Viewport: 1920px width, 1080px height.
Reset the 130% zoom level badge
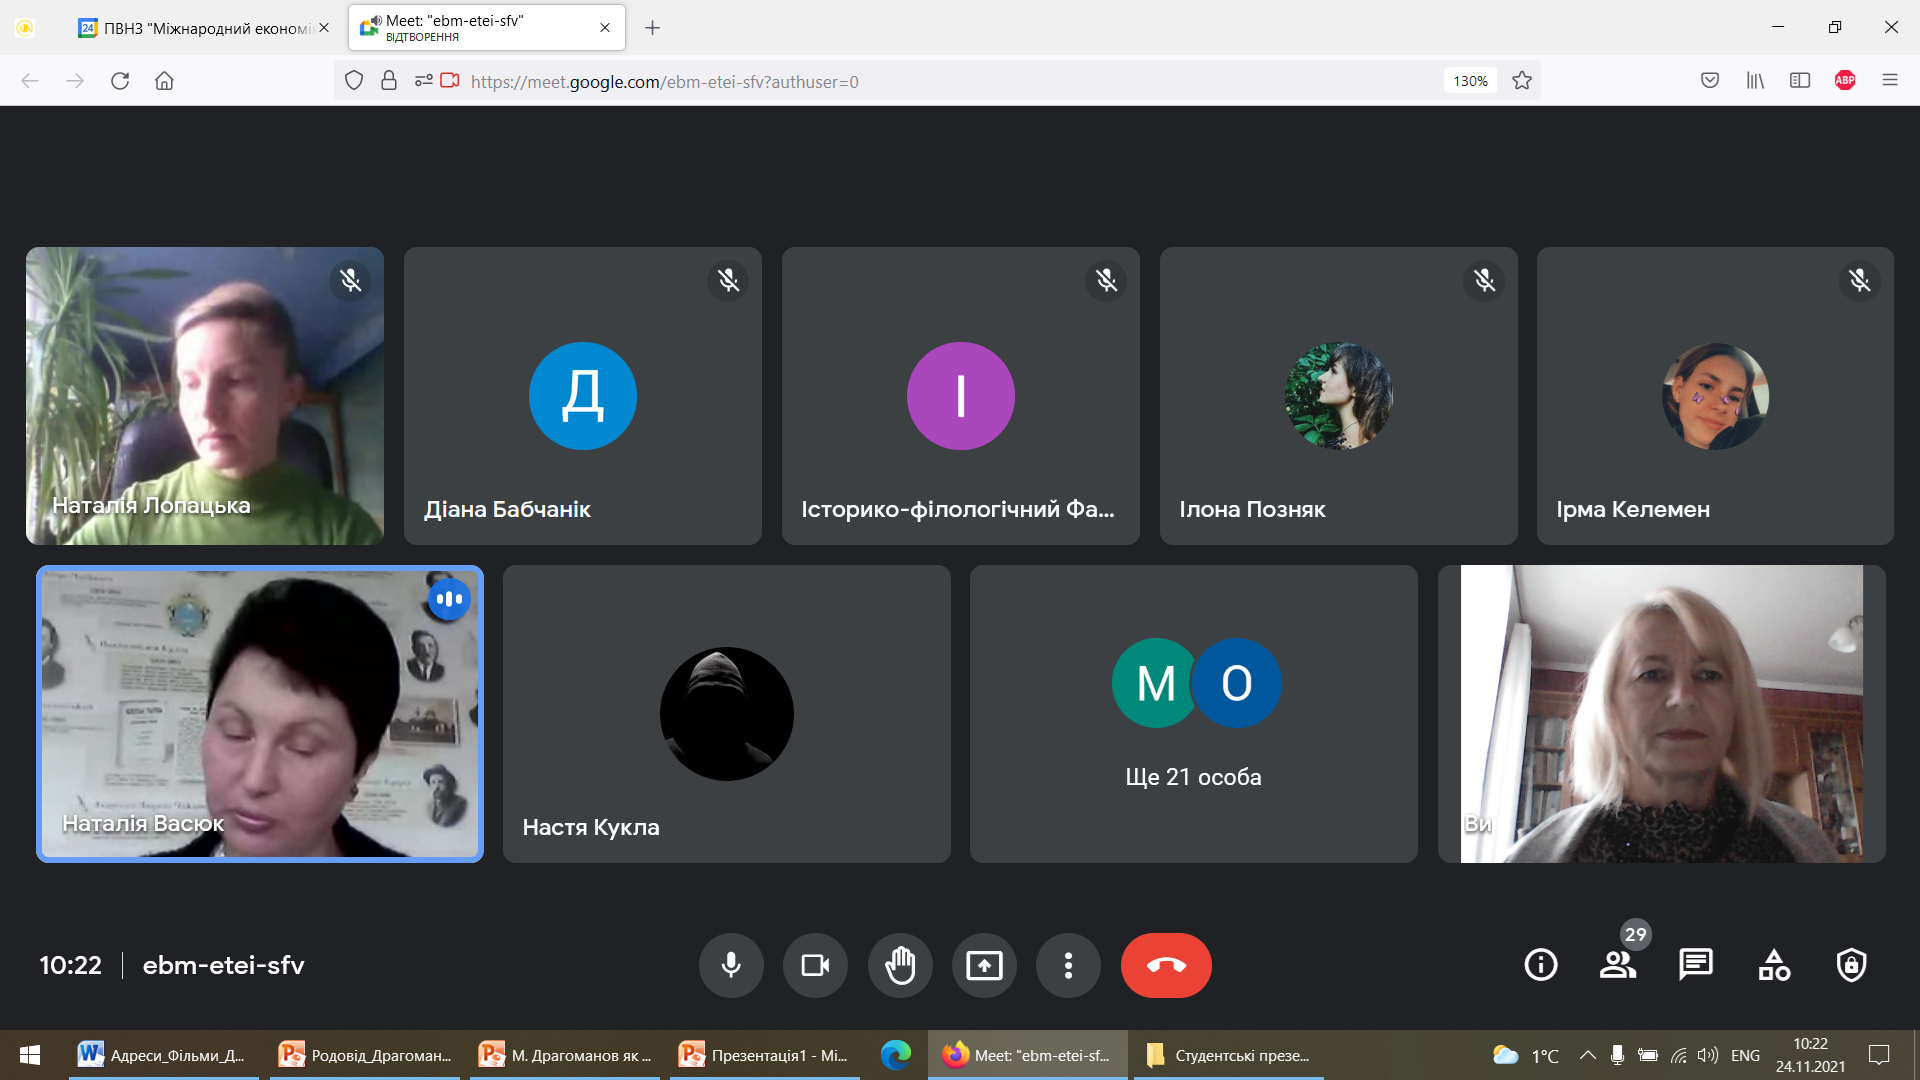point(1470,81)
